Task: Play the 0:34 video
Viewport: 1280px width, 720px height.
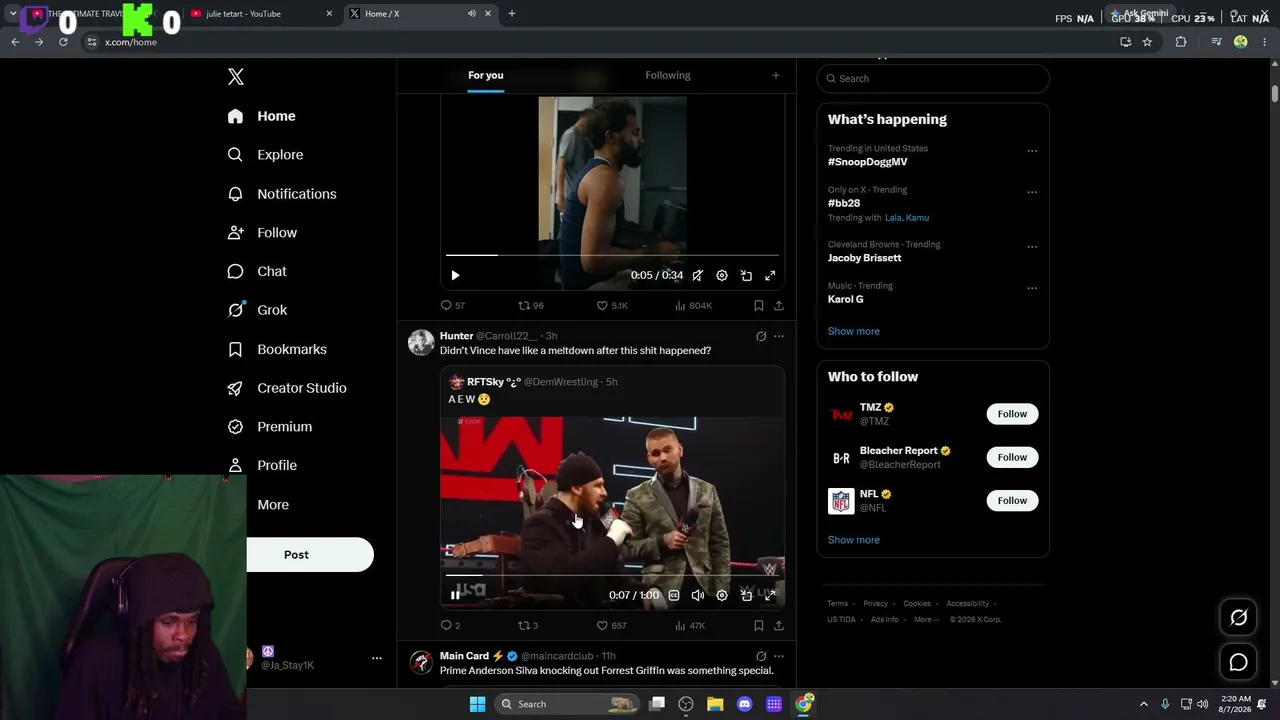Action: [455, 275]
